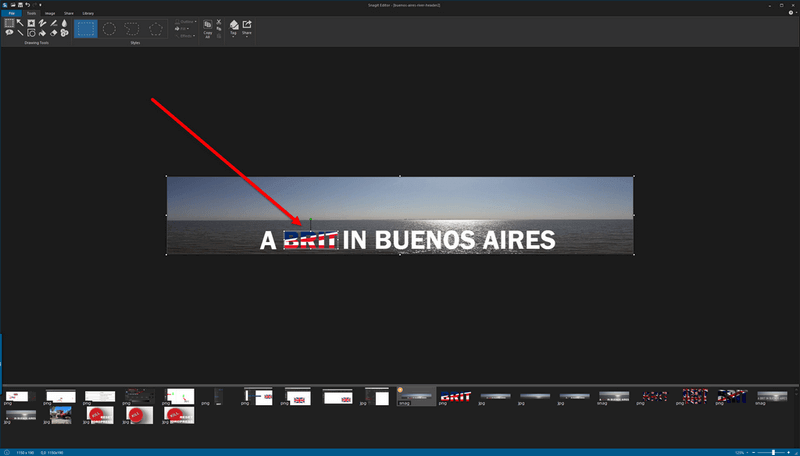Switch to the Image ribbon tab
800x456 pixels.
tap(50, 13)
